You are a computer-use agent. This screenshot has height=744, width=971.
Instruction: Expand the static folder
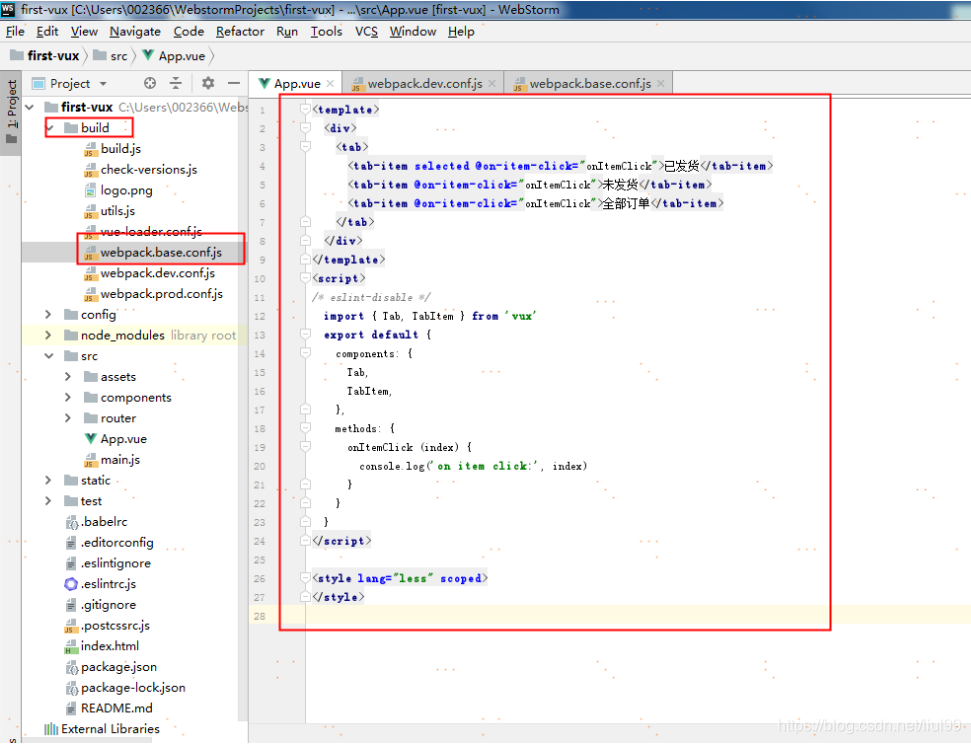point(48,480)
